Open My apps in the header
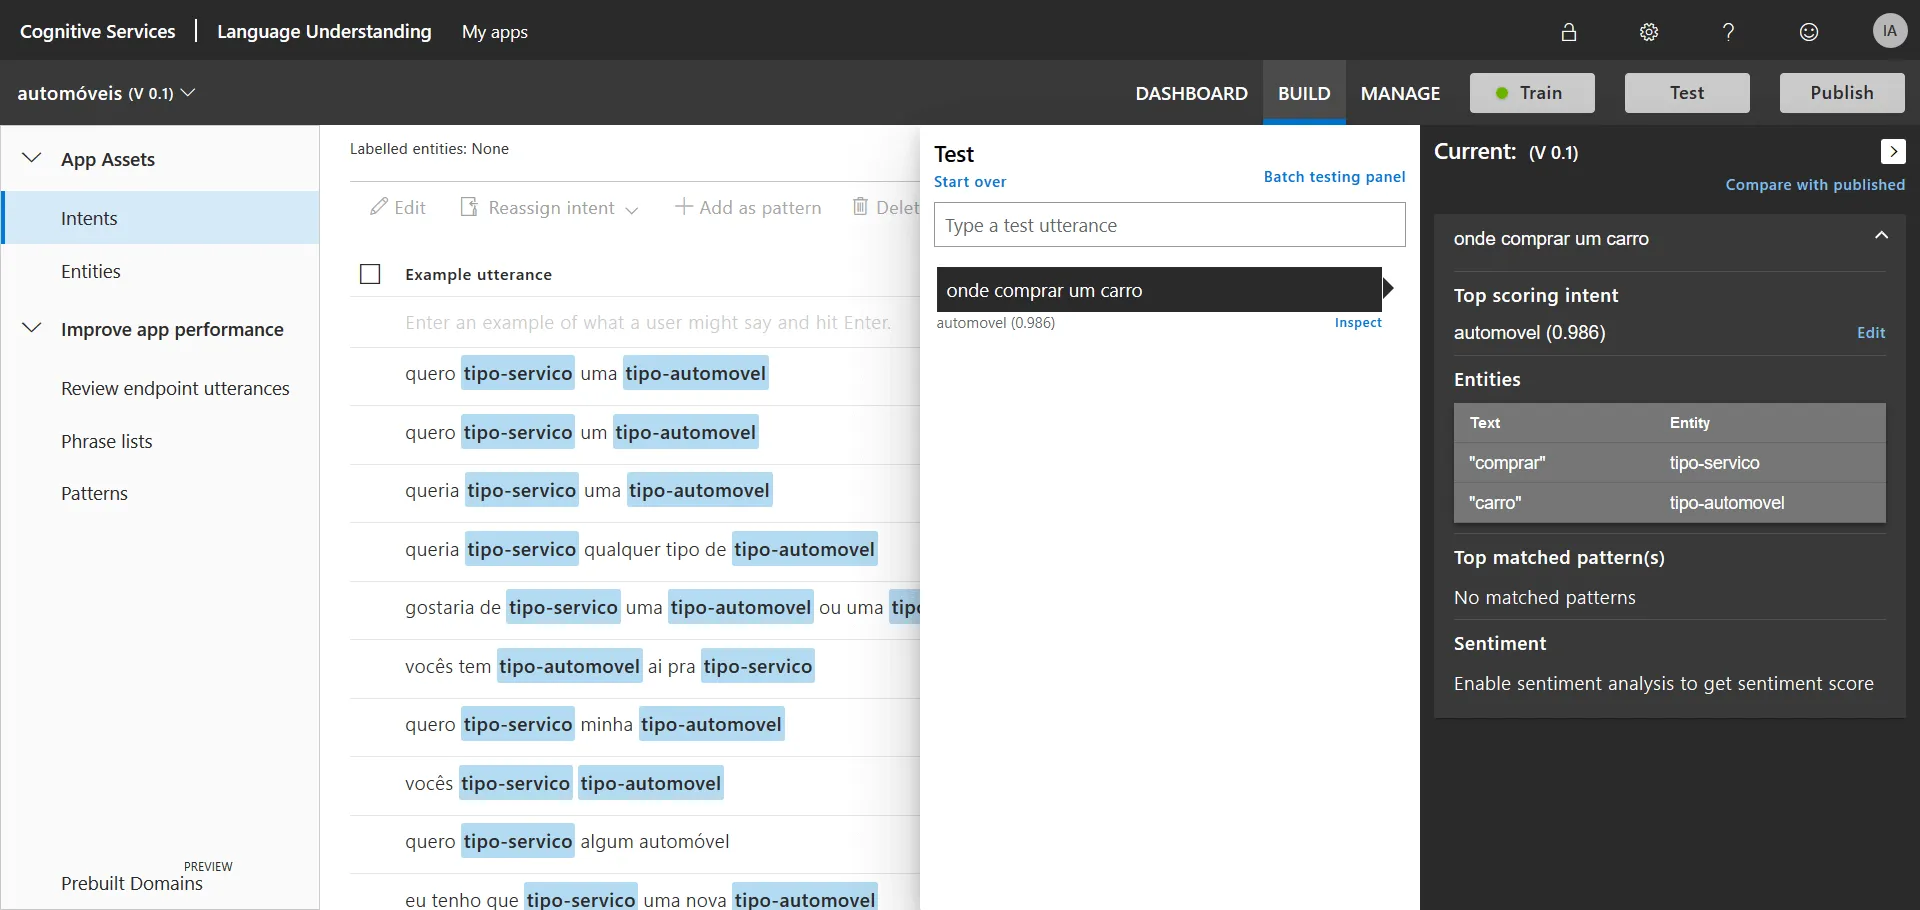 [495, 32]
